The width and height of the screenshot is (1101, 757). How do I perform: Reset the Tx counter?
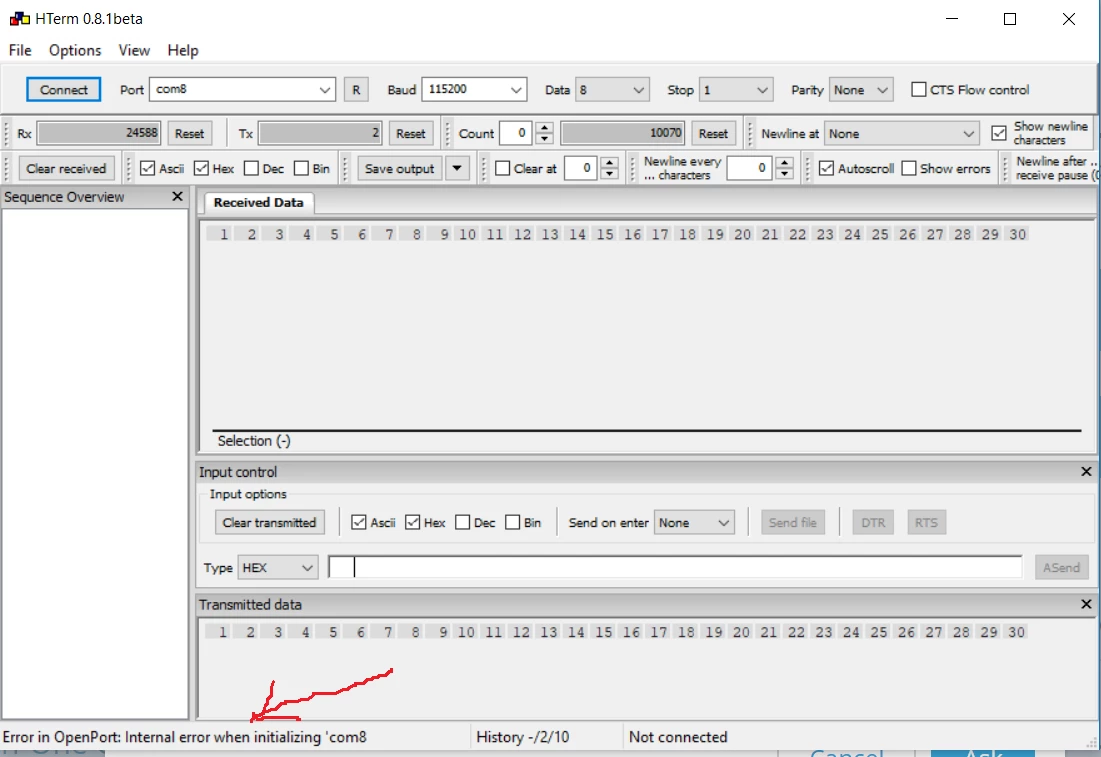click(x=410, y=133)
